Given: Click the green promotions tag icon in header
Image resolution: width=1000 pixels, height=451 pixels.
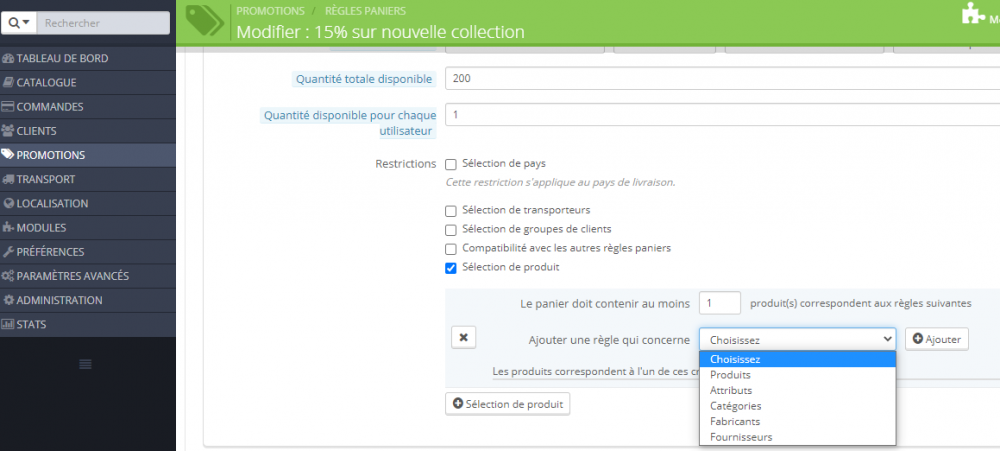Looking at the screenshot, I should click(x=204, y=22).
